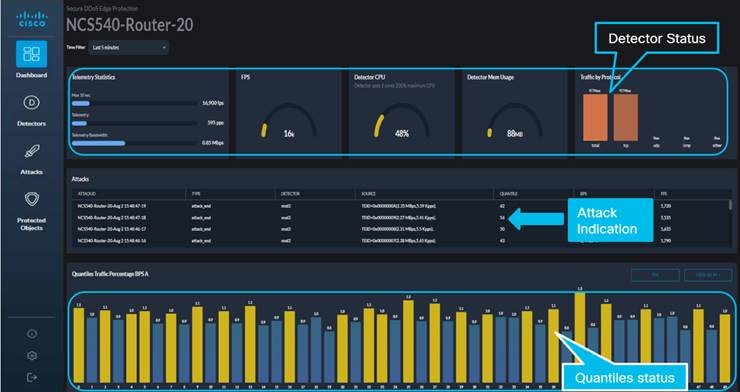Select attack row 'NCS540-Router-20-Aug 2 15:48:46-17'

pyautogui.click(x=400, y=229)
